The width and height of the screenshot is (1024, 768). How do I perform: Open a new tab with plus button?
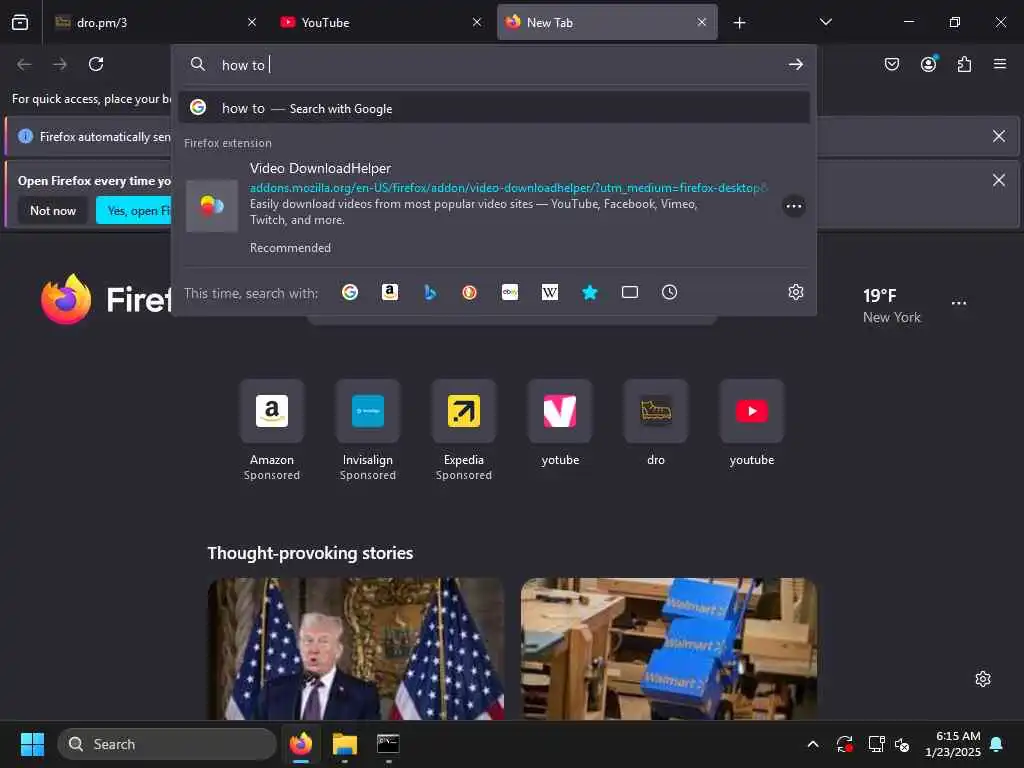pyautogui.click(x=739, y=23)
